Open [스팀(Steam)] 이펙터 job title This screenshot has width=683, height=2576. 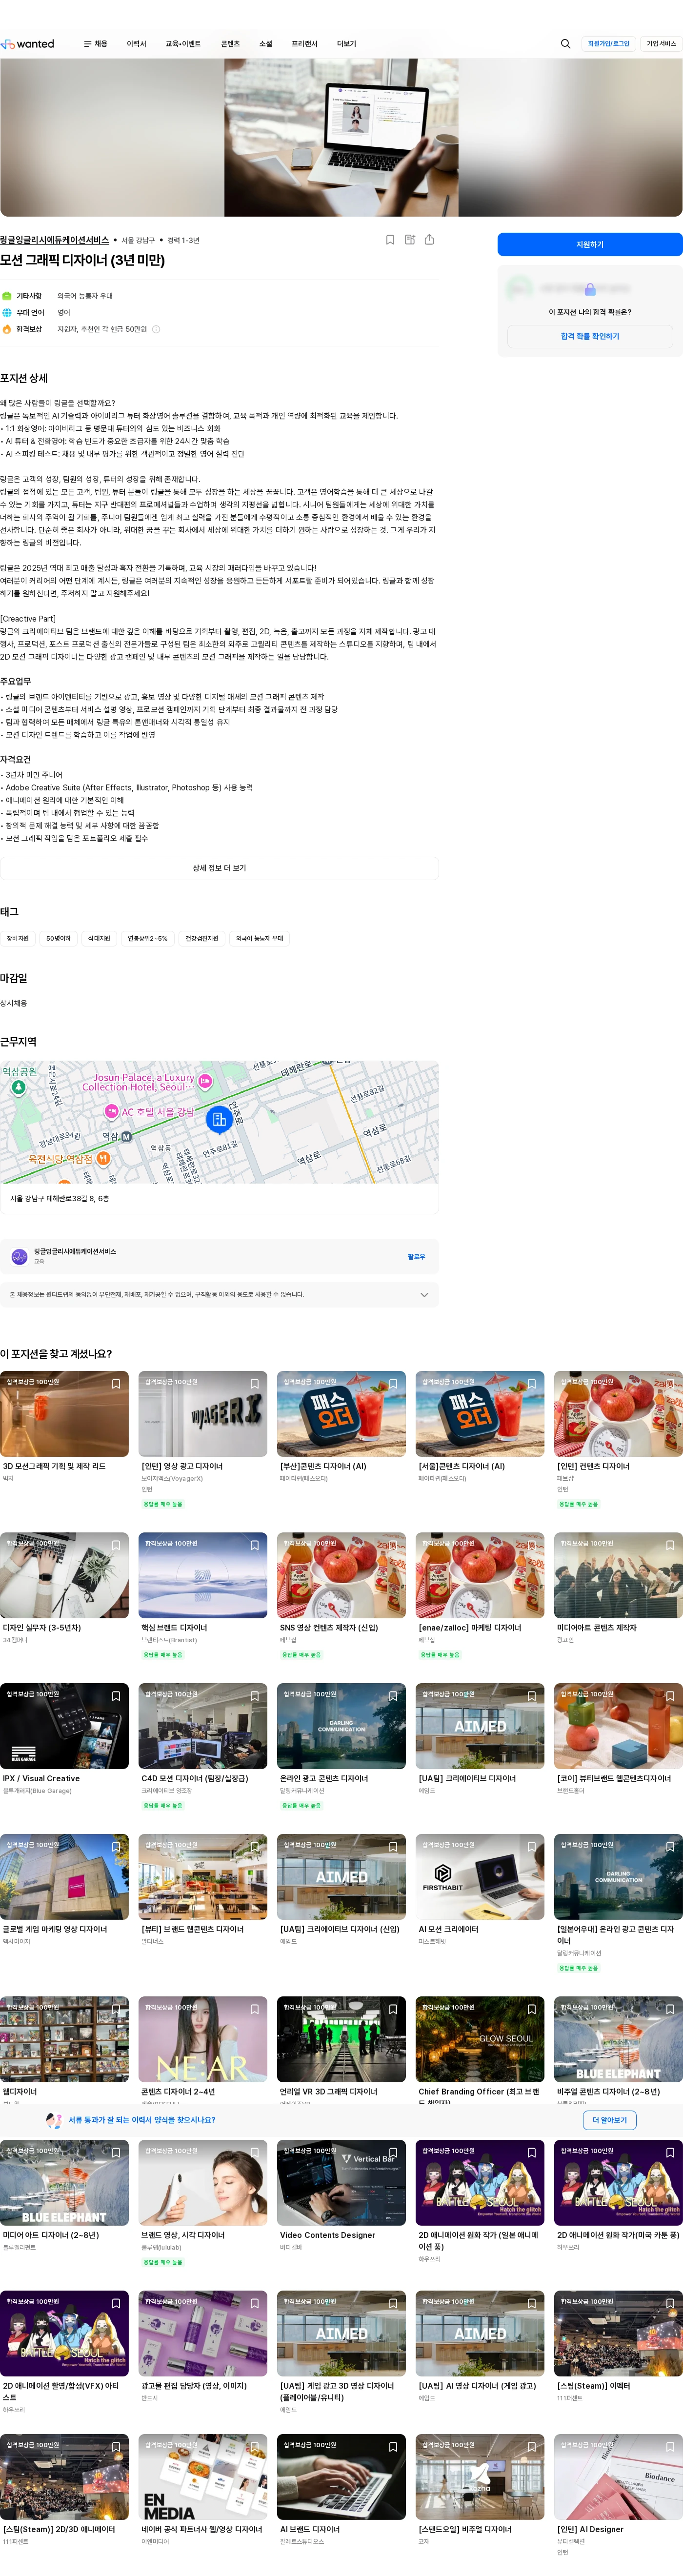(x=594, y=2385)
